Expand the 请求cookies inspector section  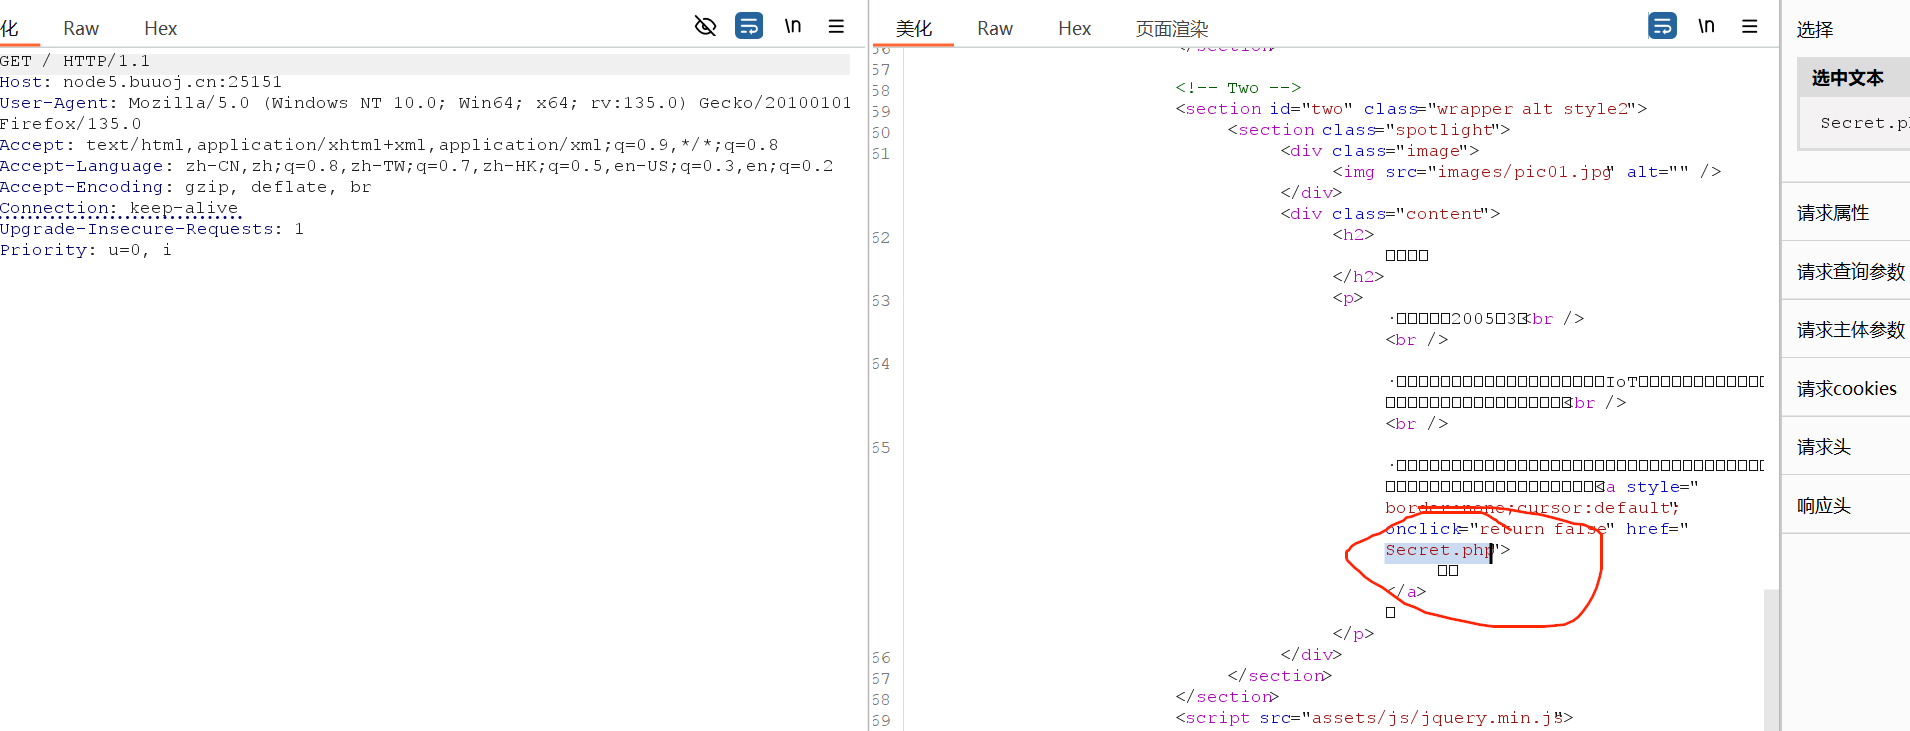1846,389
